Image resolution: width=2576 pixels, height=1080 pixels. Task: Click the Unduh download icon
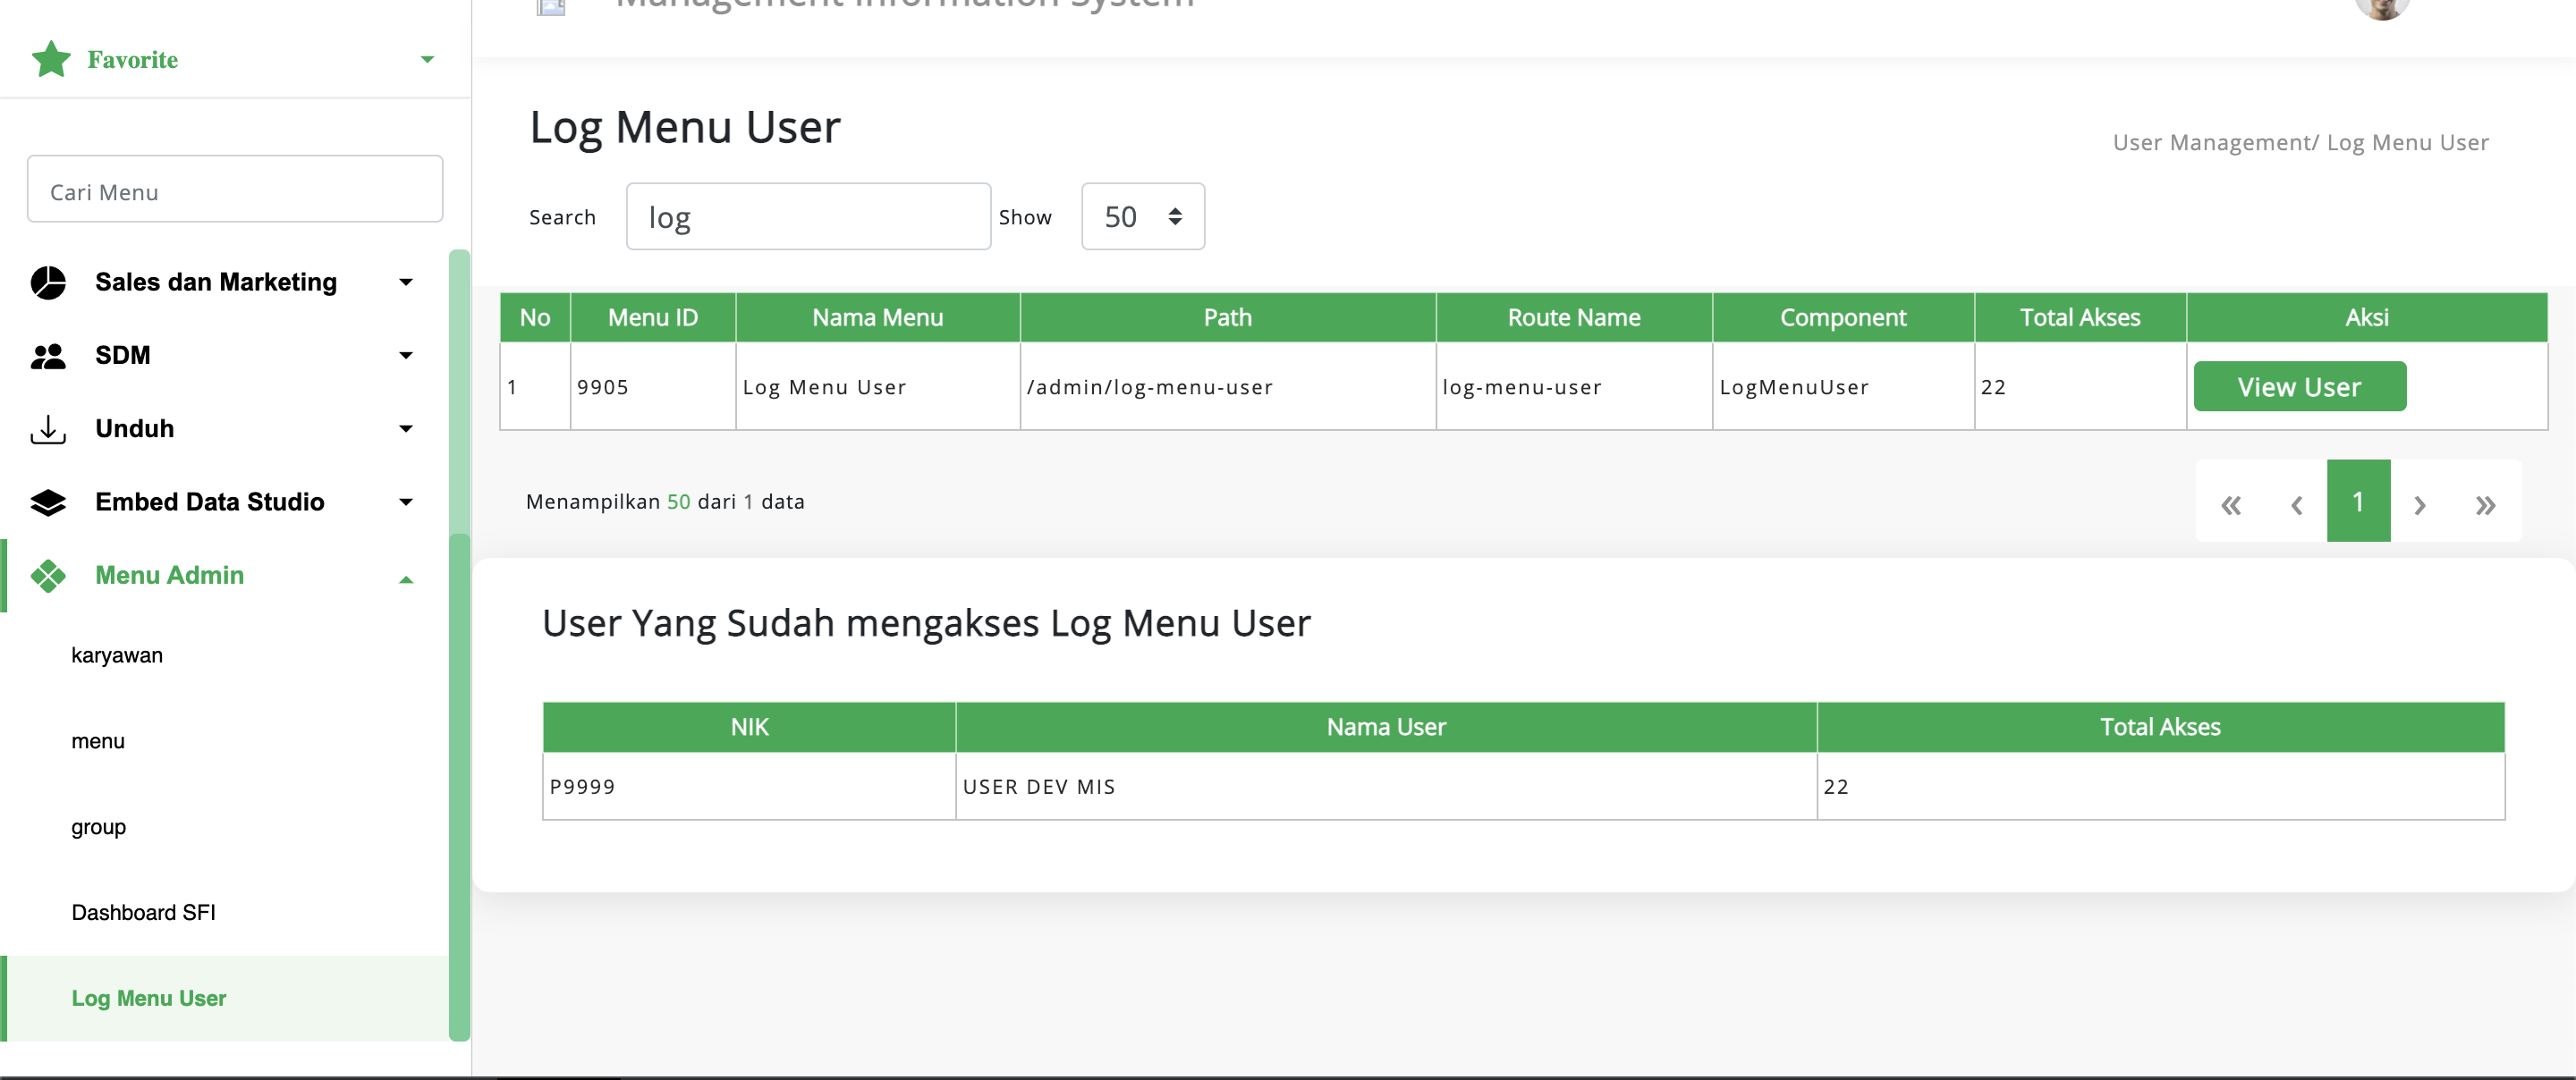48,429
